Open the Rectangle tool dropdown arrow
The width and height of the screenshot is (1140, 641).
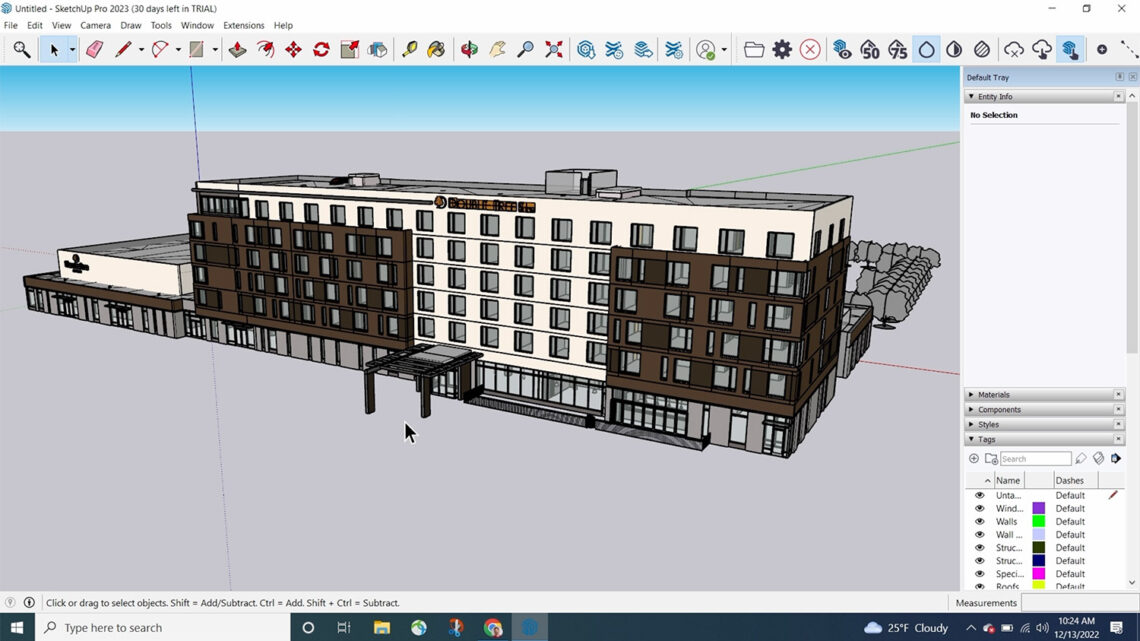pyautogui.click(x=214, y=49)
